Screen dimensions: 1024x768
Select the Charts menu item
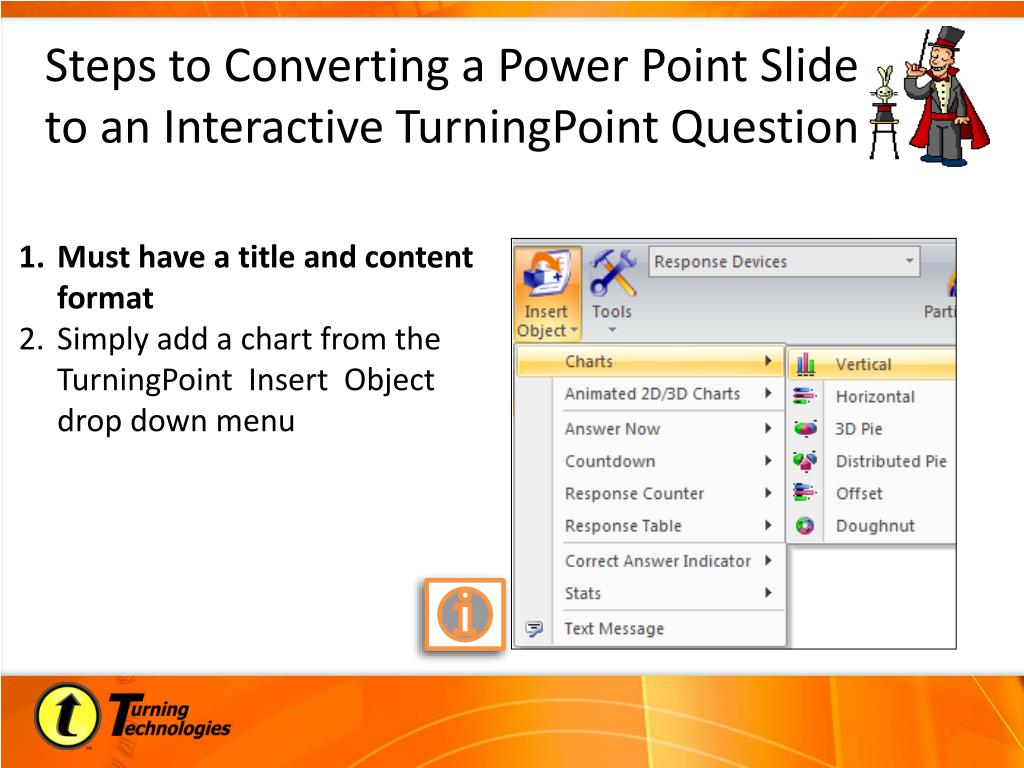(650, 361)
